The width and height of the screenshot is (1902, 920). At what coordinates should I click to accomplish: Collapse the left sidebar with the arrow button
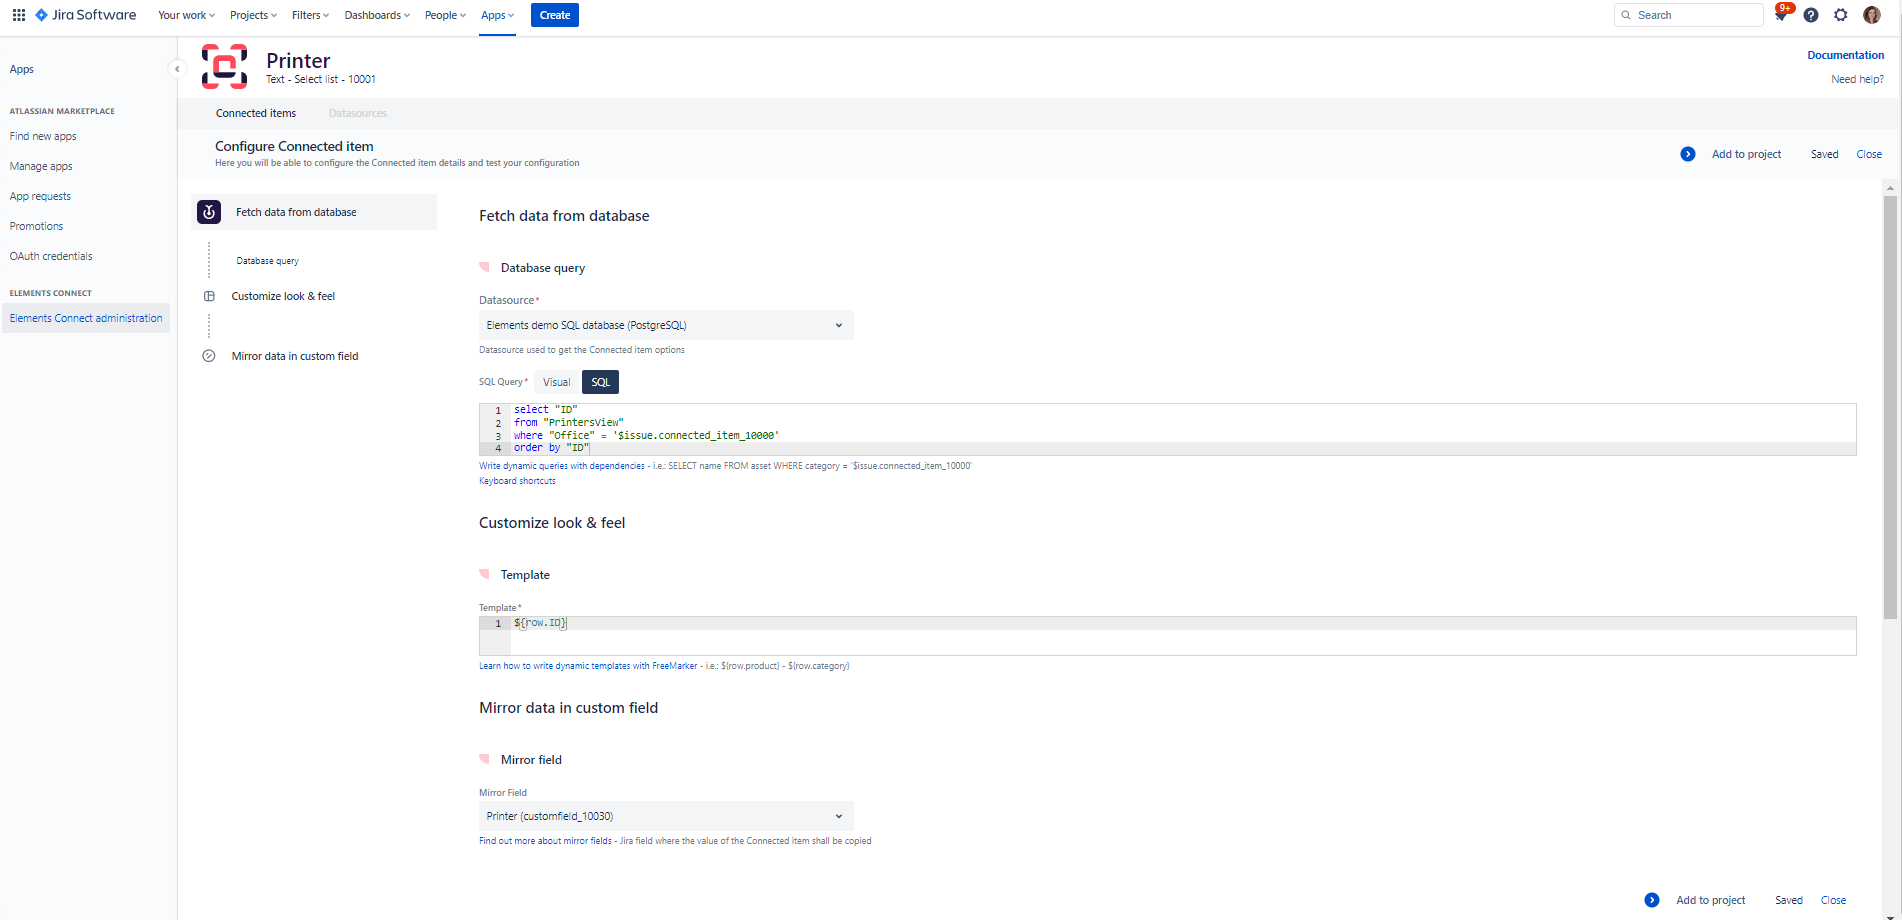click(x=177, y=69)
